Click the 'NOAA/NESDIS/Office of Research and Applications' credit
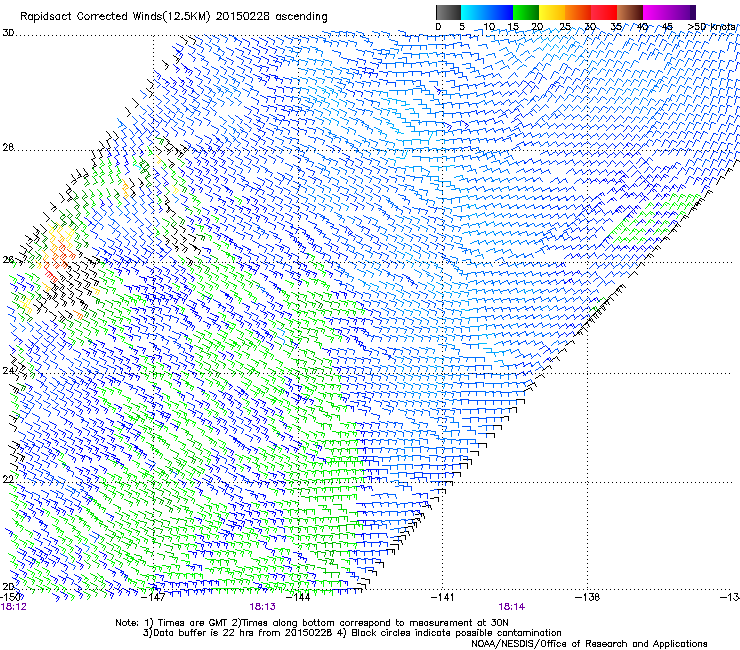Screen dimensions: 740x650 click(x=589, y=644)
